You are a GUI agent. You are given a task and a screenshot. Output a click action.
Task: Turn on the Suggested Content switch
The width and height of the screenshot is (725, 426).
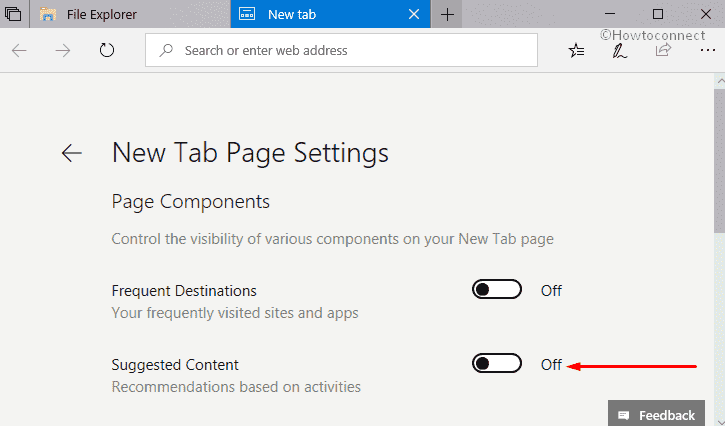pos(496,364)
